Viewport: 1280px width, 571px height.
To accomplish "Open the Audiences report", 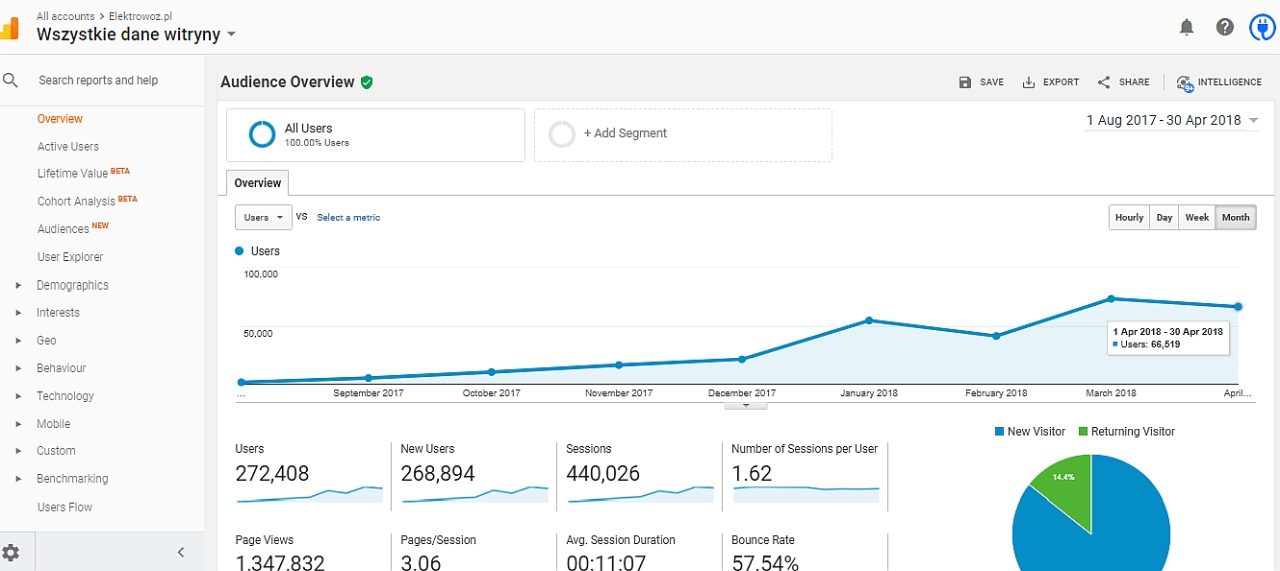I will point(63,229).
